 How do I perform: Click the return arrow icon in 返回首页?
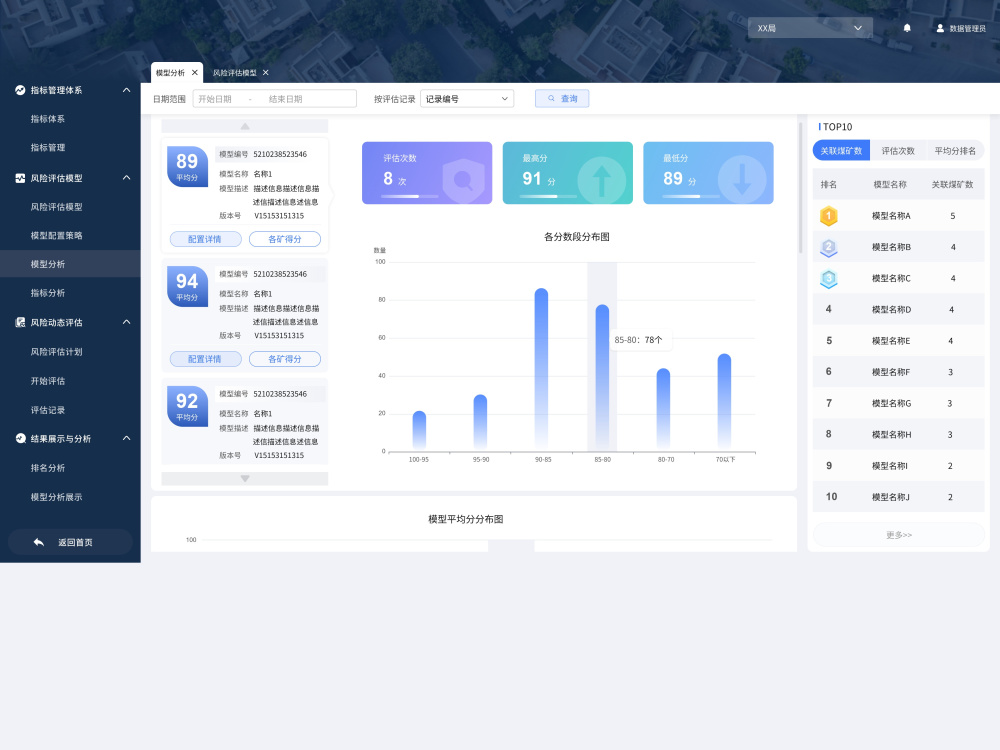[x=39, y=542]
